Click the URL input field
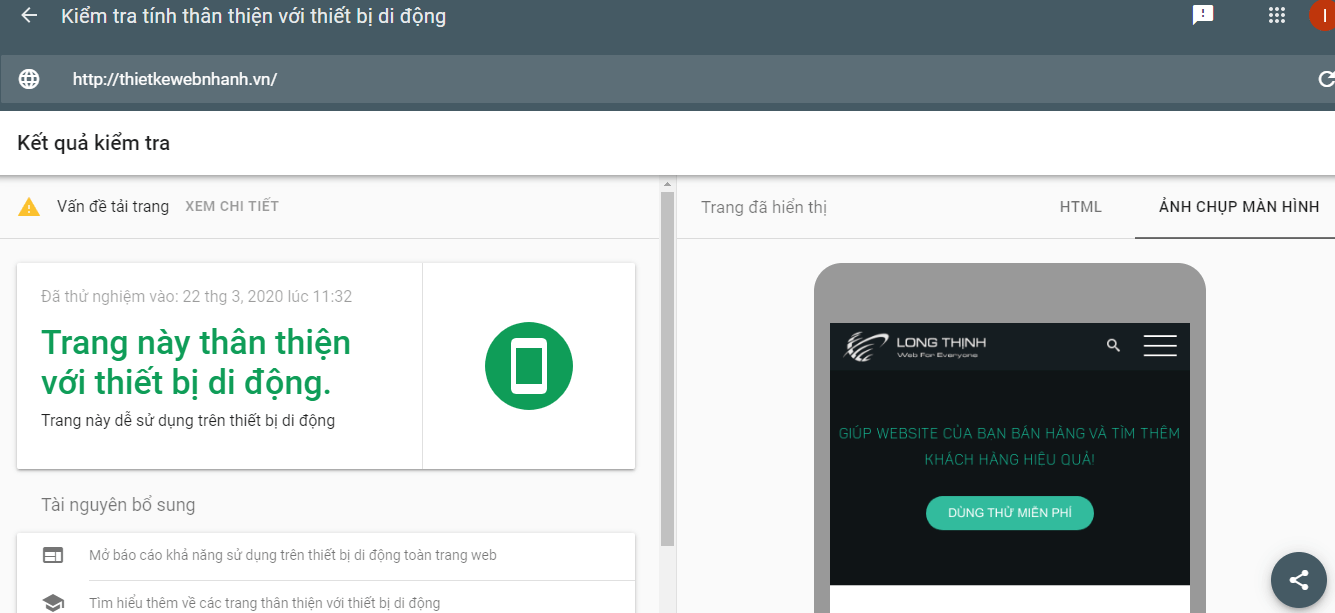Screen dimensions: 1335x613 coord(400,78)
